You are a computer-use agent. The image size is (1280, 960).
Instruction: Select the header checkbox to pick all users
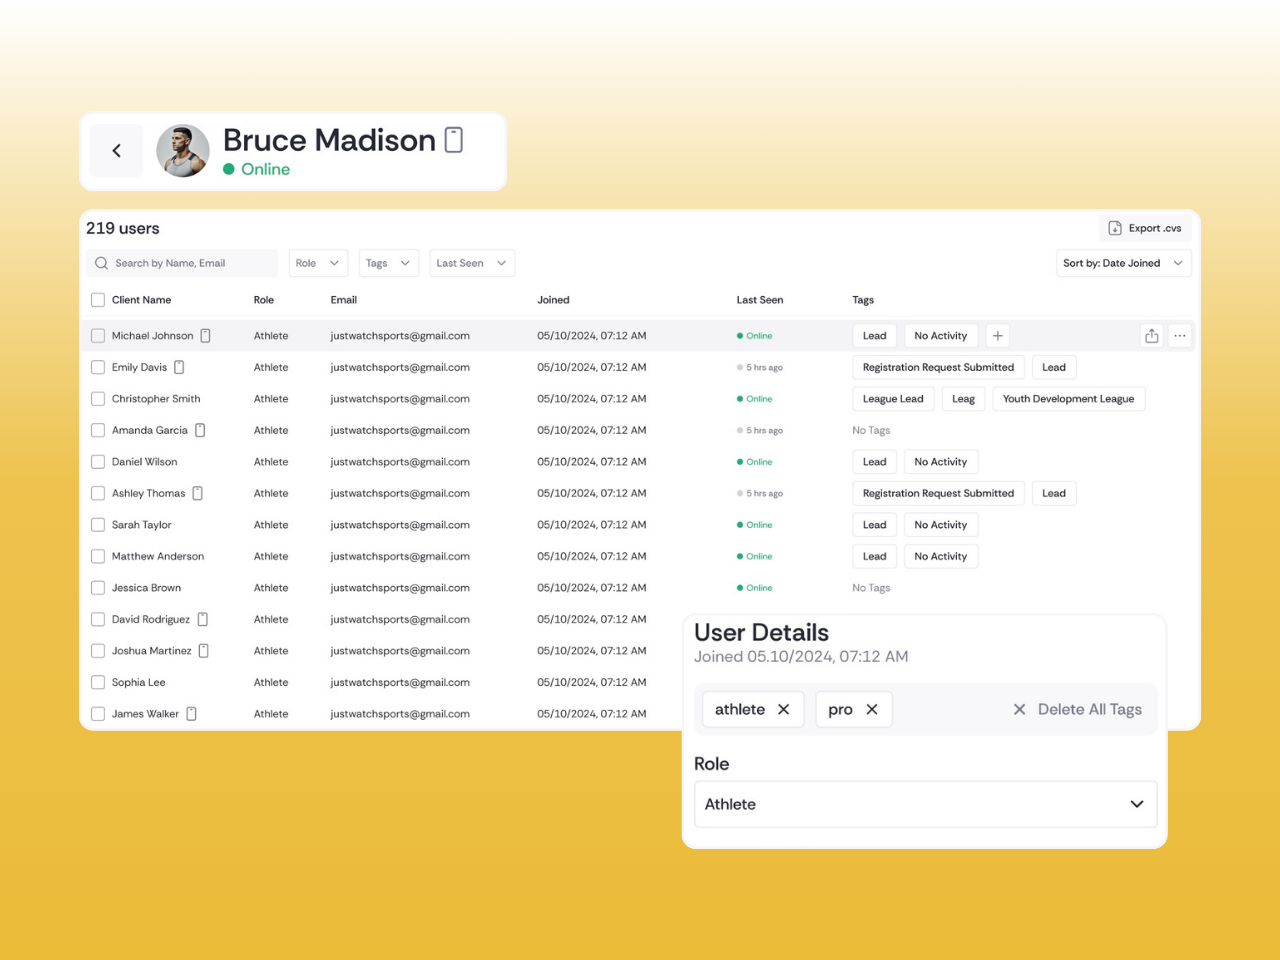point(97,299)
